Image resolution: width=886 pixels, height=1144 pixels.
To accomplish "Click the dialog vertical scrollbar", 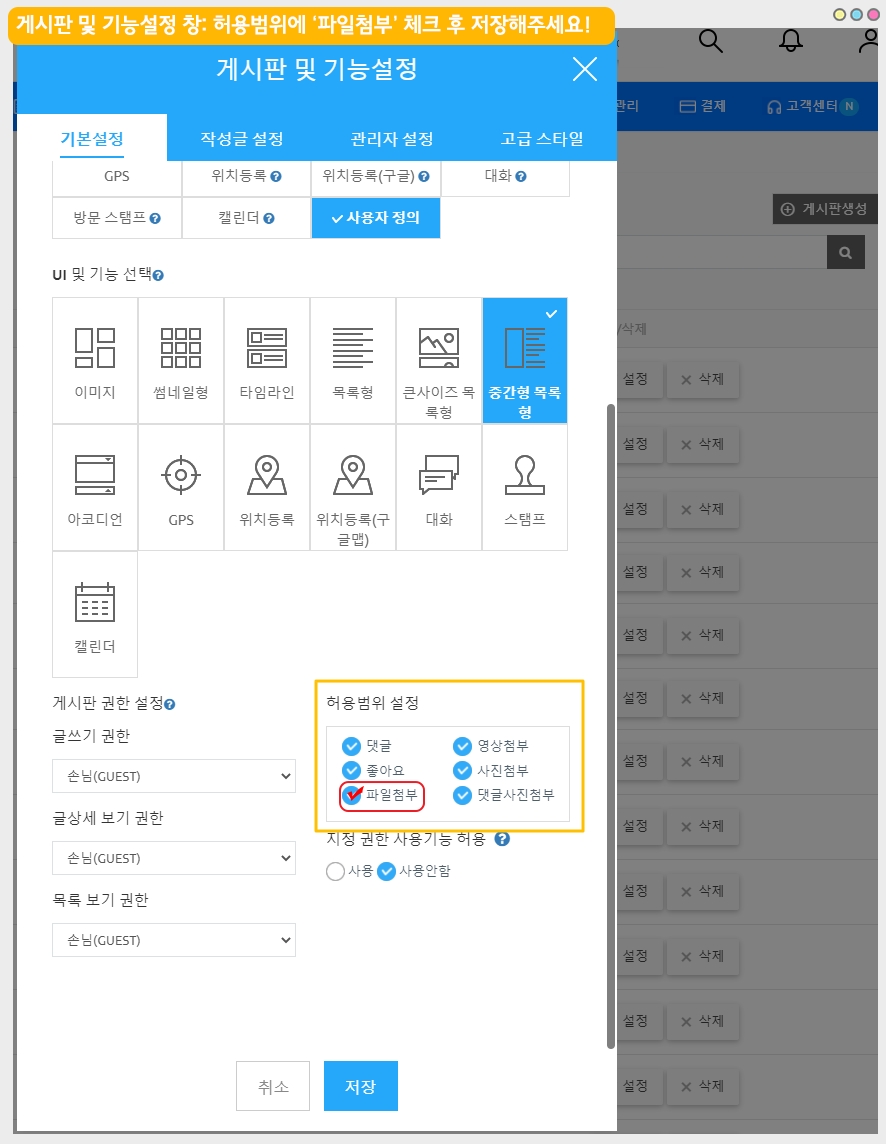I will click(x=611, y=726).
